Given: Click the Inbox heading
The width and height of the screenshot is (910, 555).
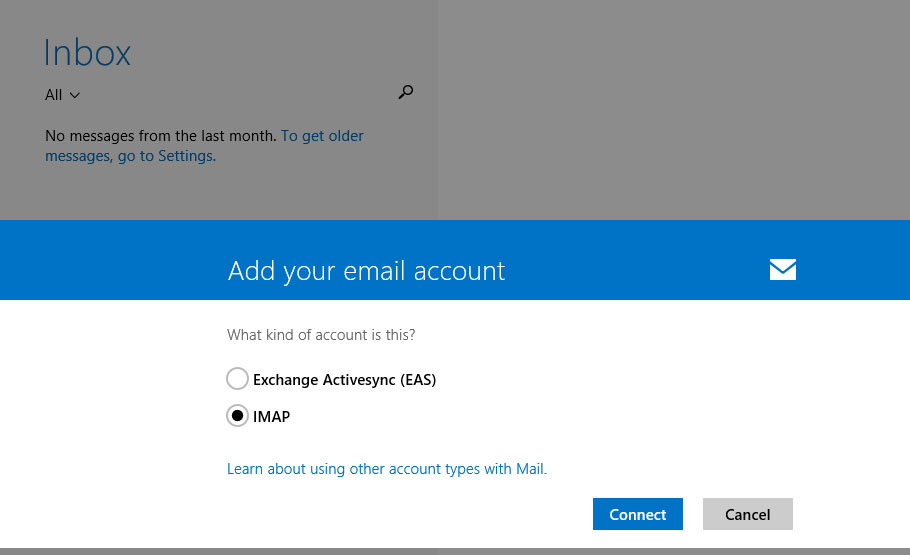Looking at the screenshot, I should (88, 53).
